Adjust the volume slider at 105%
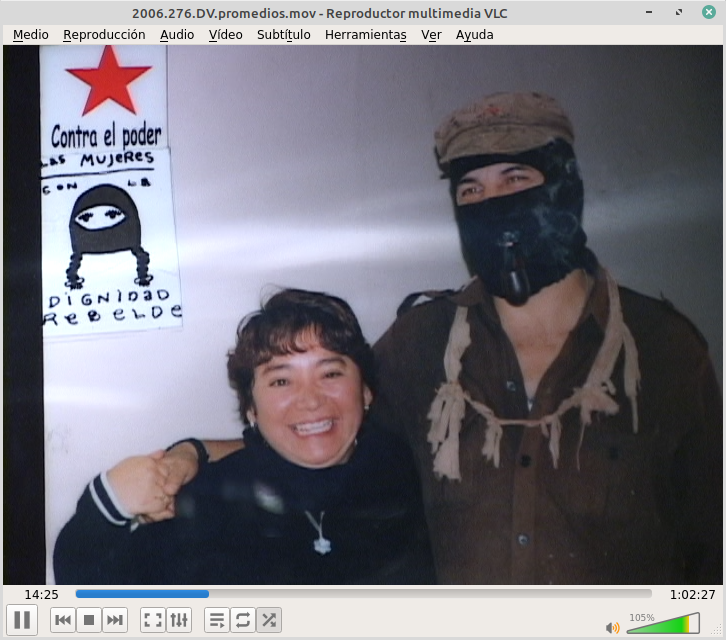The height and width of the screenshot is (640, 726). [x=663, y=623]
